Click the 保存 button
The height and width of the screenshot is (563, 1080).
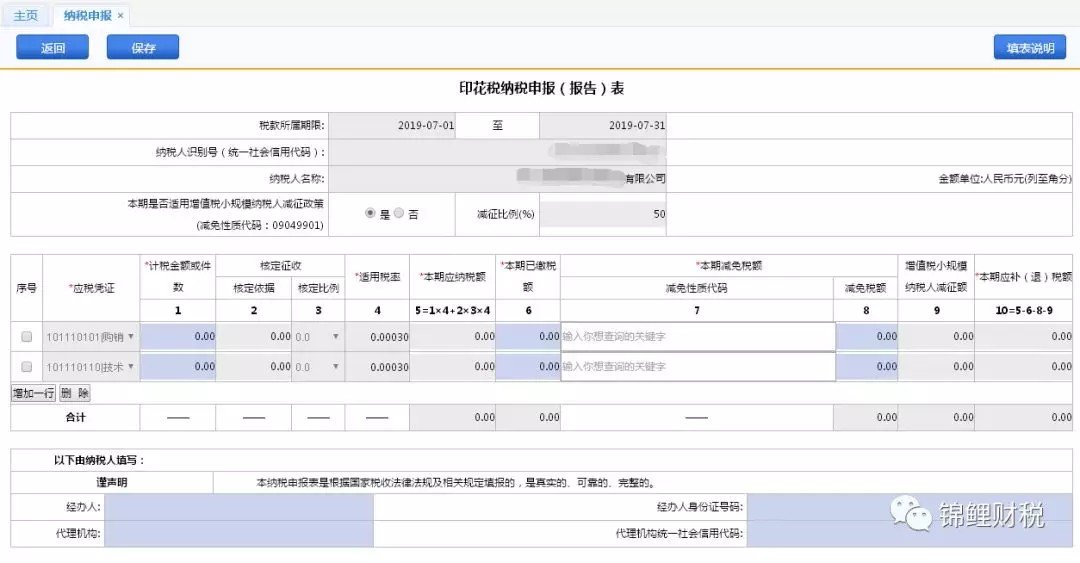143,47
